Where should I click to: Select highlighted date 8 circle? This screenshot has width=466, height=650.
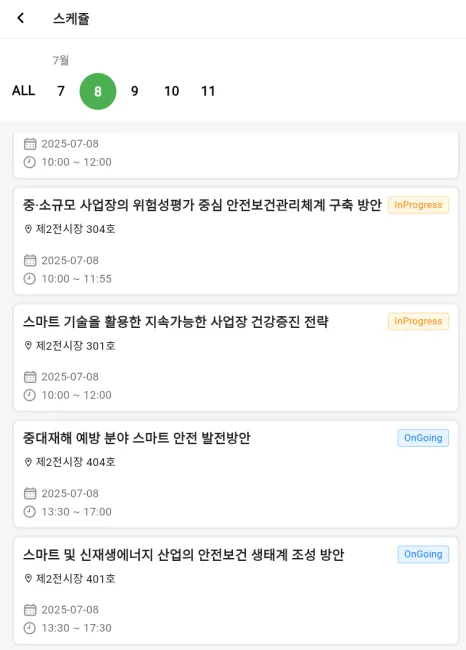[98, 91]
